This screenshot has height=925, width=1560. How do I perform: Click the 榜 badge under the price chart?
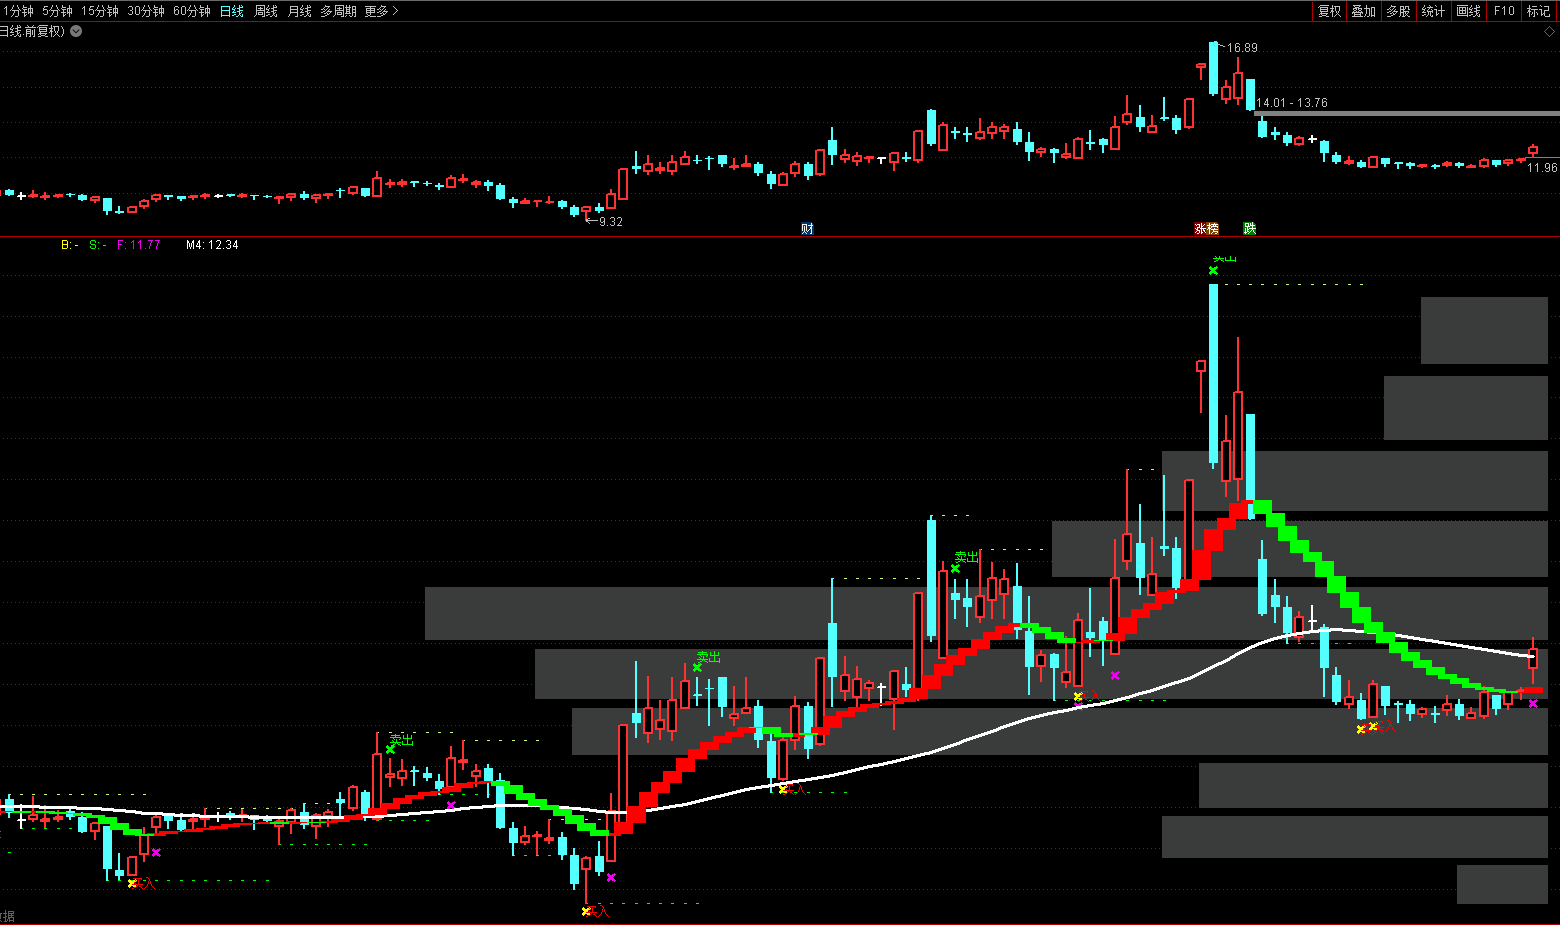tap(1213, 229)
